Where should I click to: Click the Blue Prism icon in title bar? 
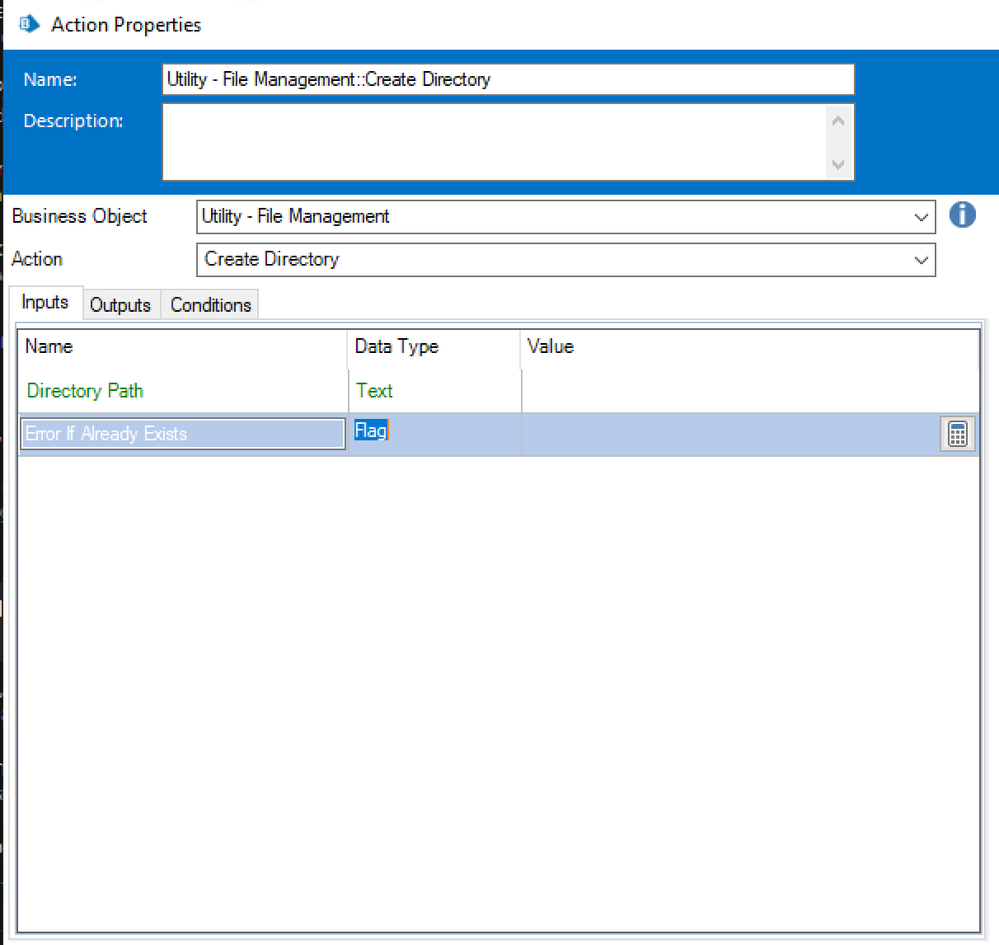29,25
